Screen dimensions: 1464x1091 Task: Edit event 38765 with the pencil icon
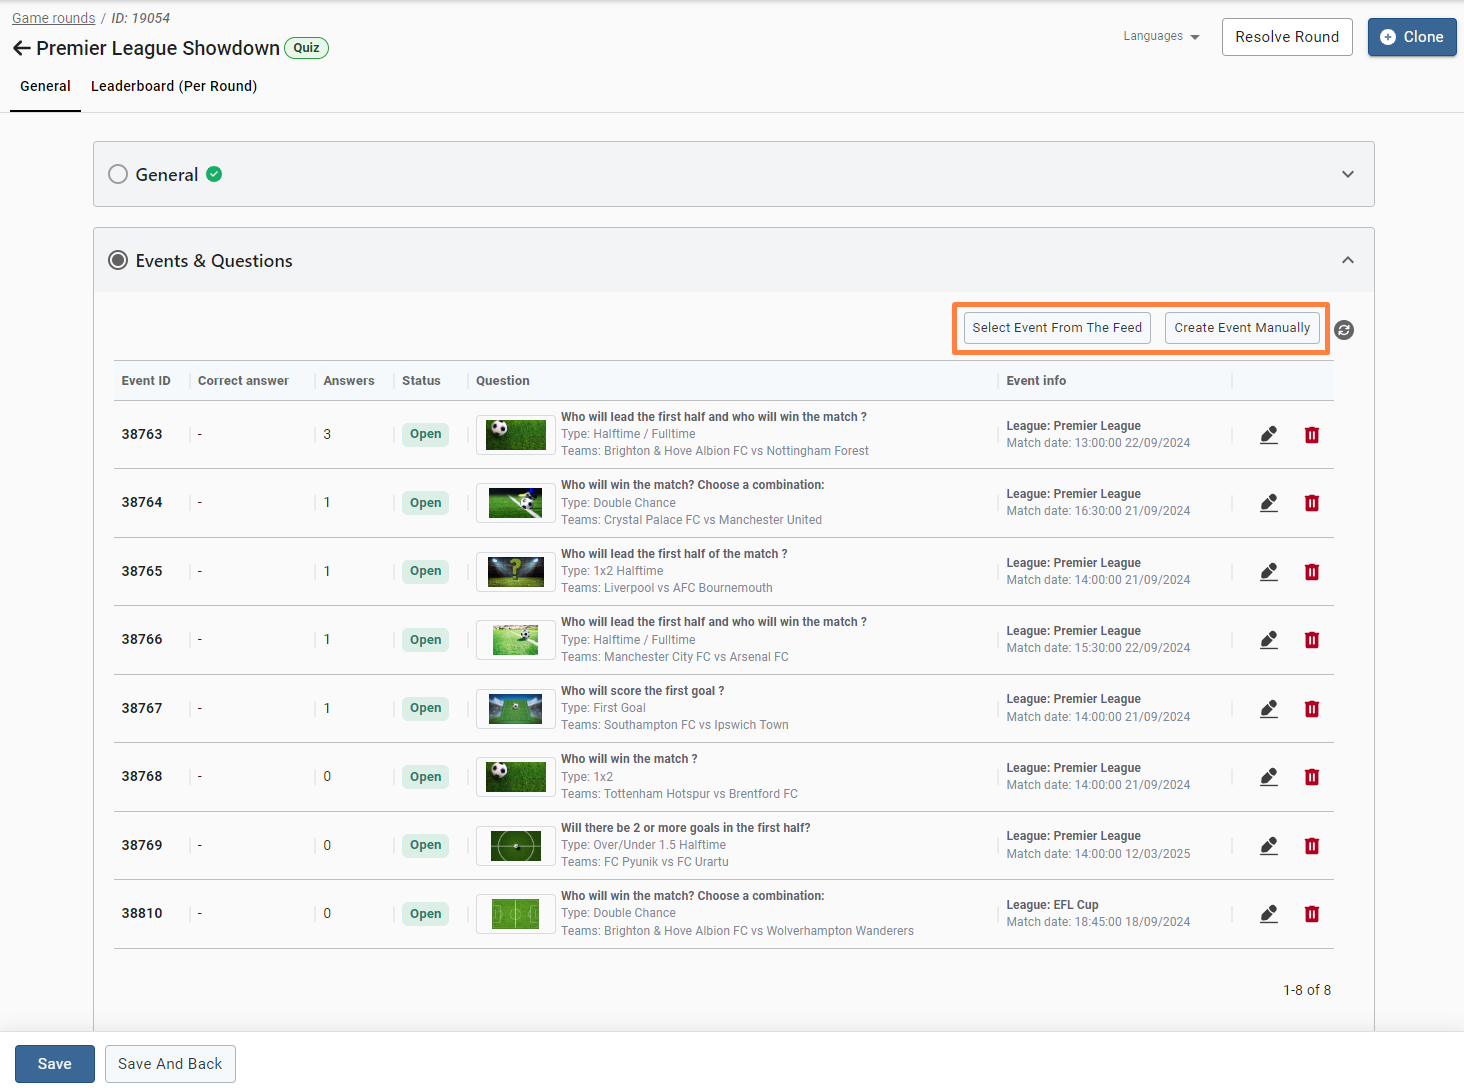1269,572
